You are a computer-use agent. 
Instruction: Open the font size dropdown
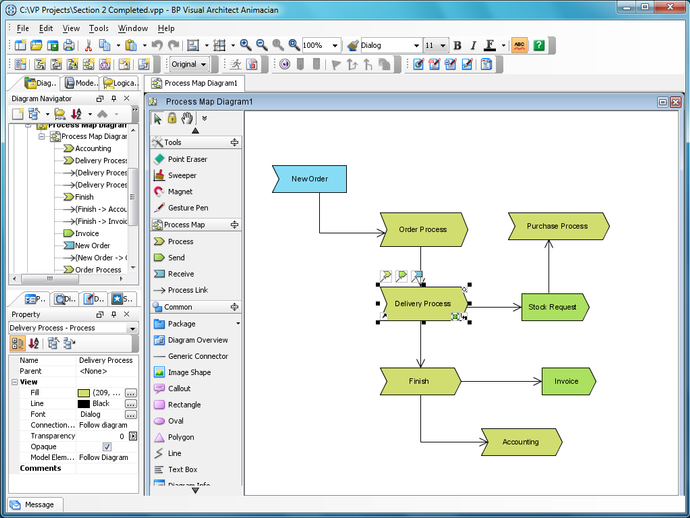(x=443, y=45)
